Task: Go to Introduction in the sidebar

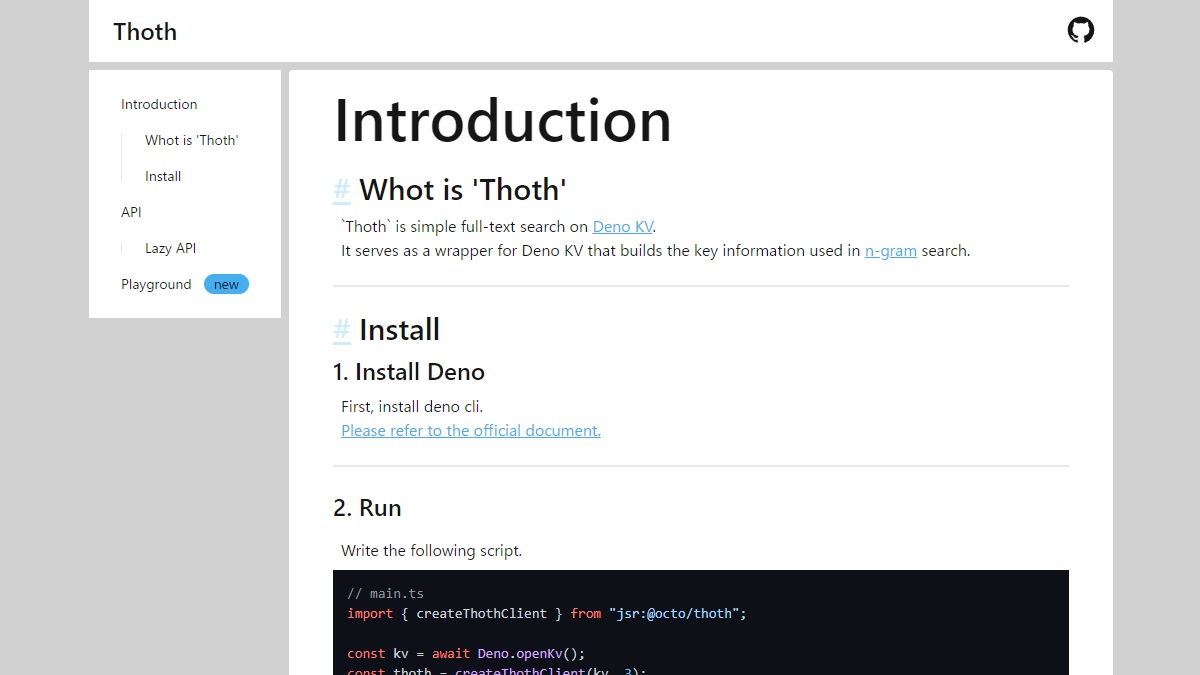Action: click(x=159, y=104)
